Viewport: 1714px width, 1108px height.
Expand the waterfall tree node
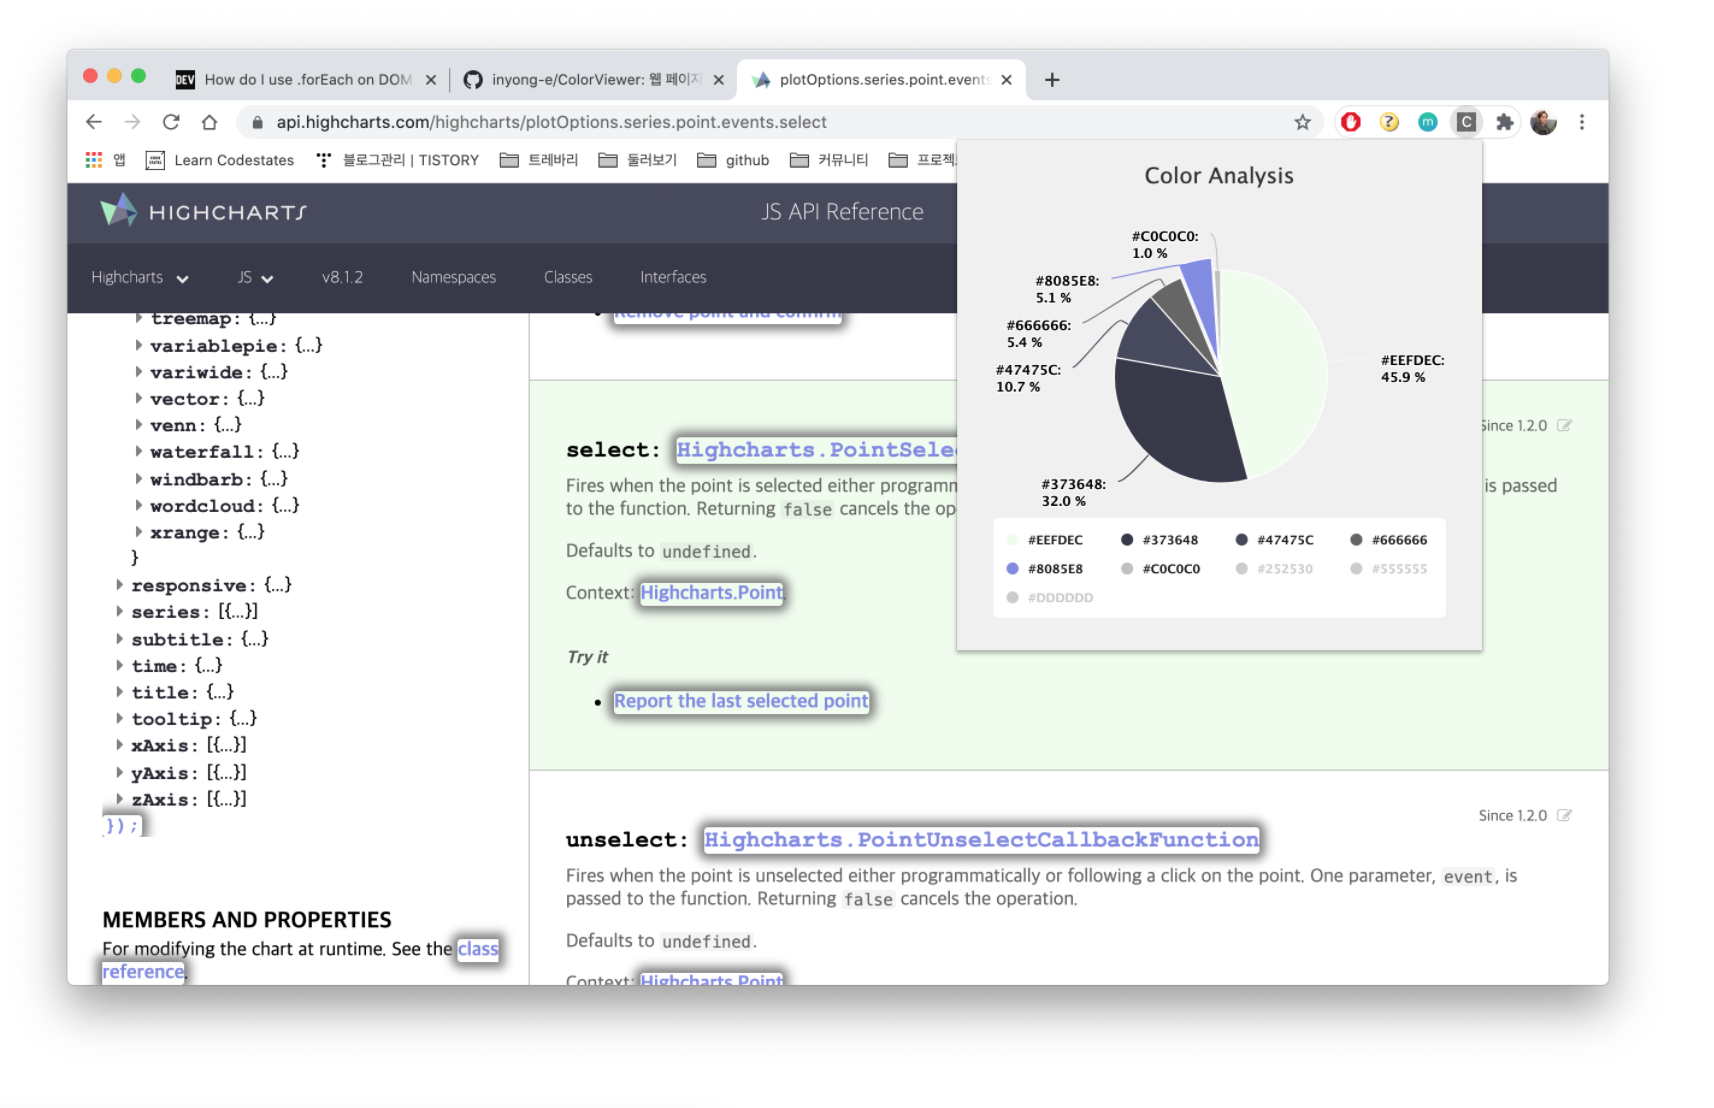pos(139,451)
